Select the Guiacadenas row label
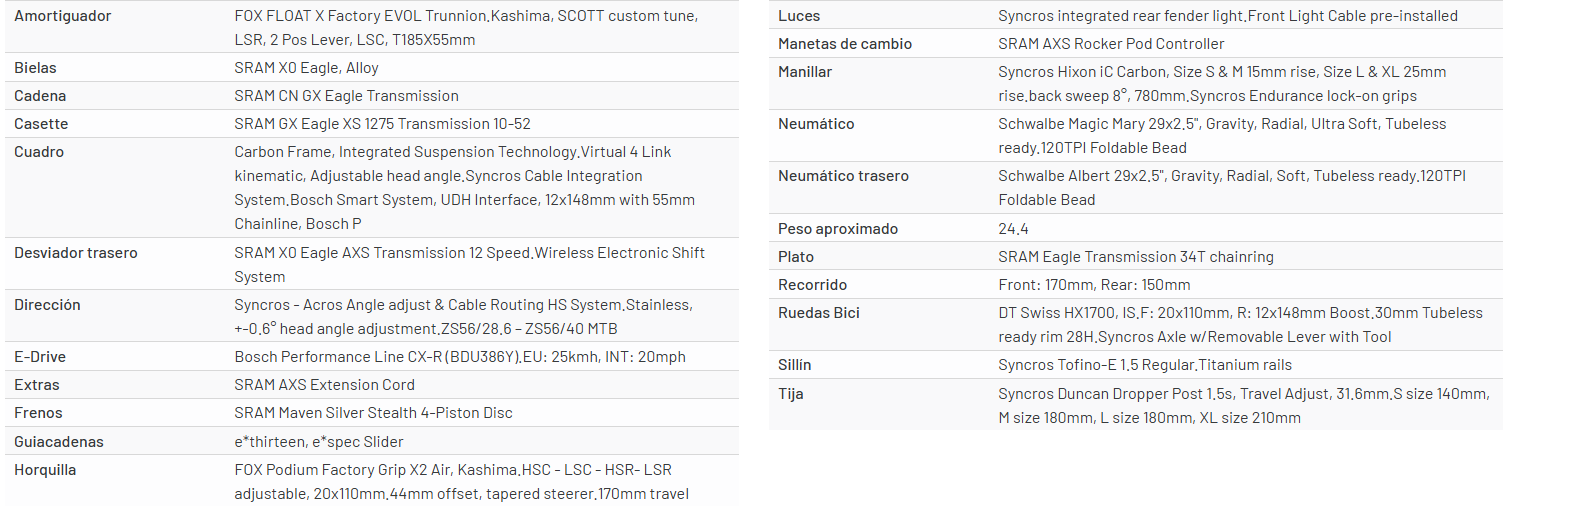The width and height of the screenshot is (1569, 525). click(59, 442)
